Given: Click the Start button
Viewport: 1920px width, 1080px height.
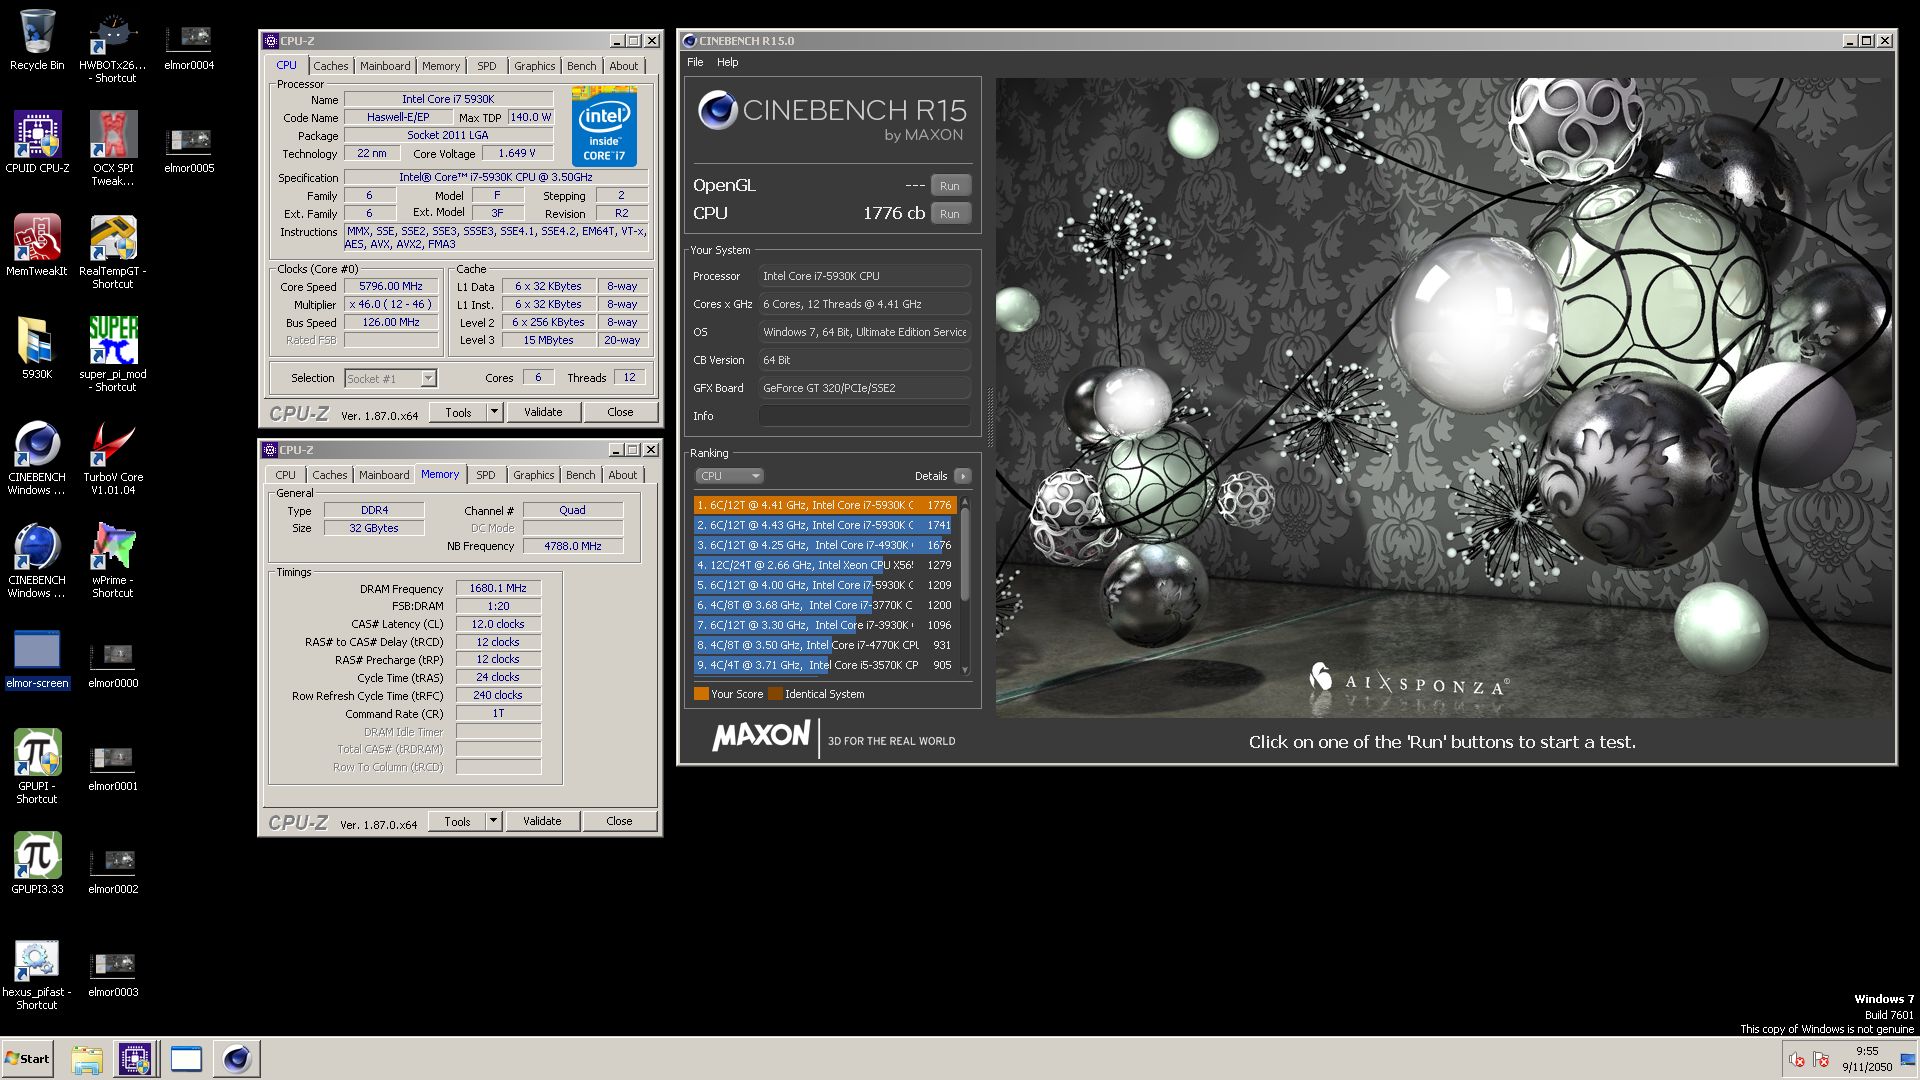Looking at the screenshot, I should 27,1059.
